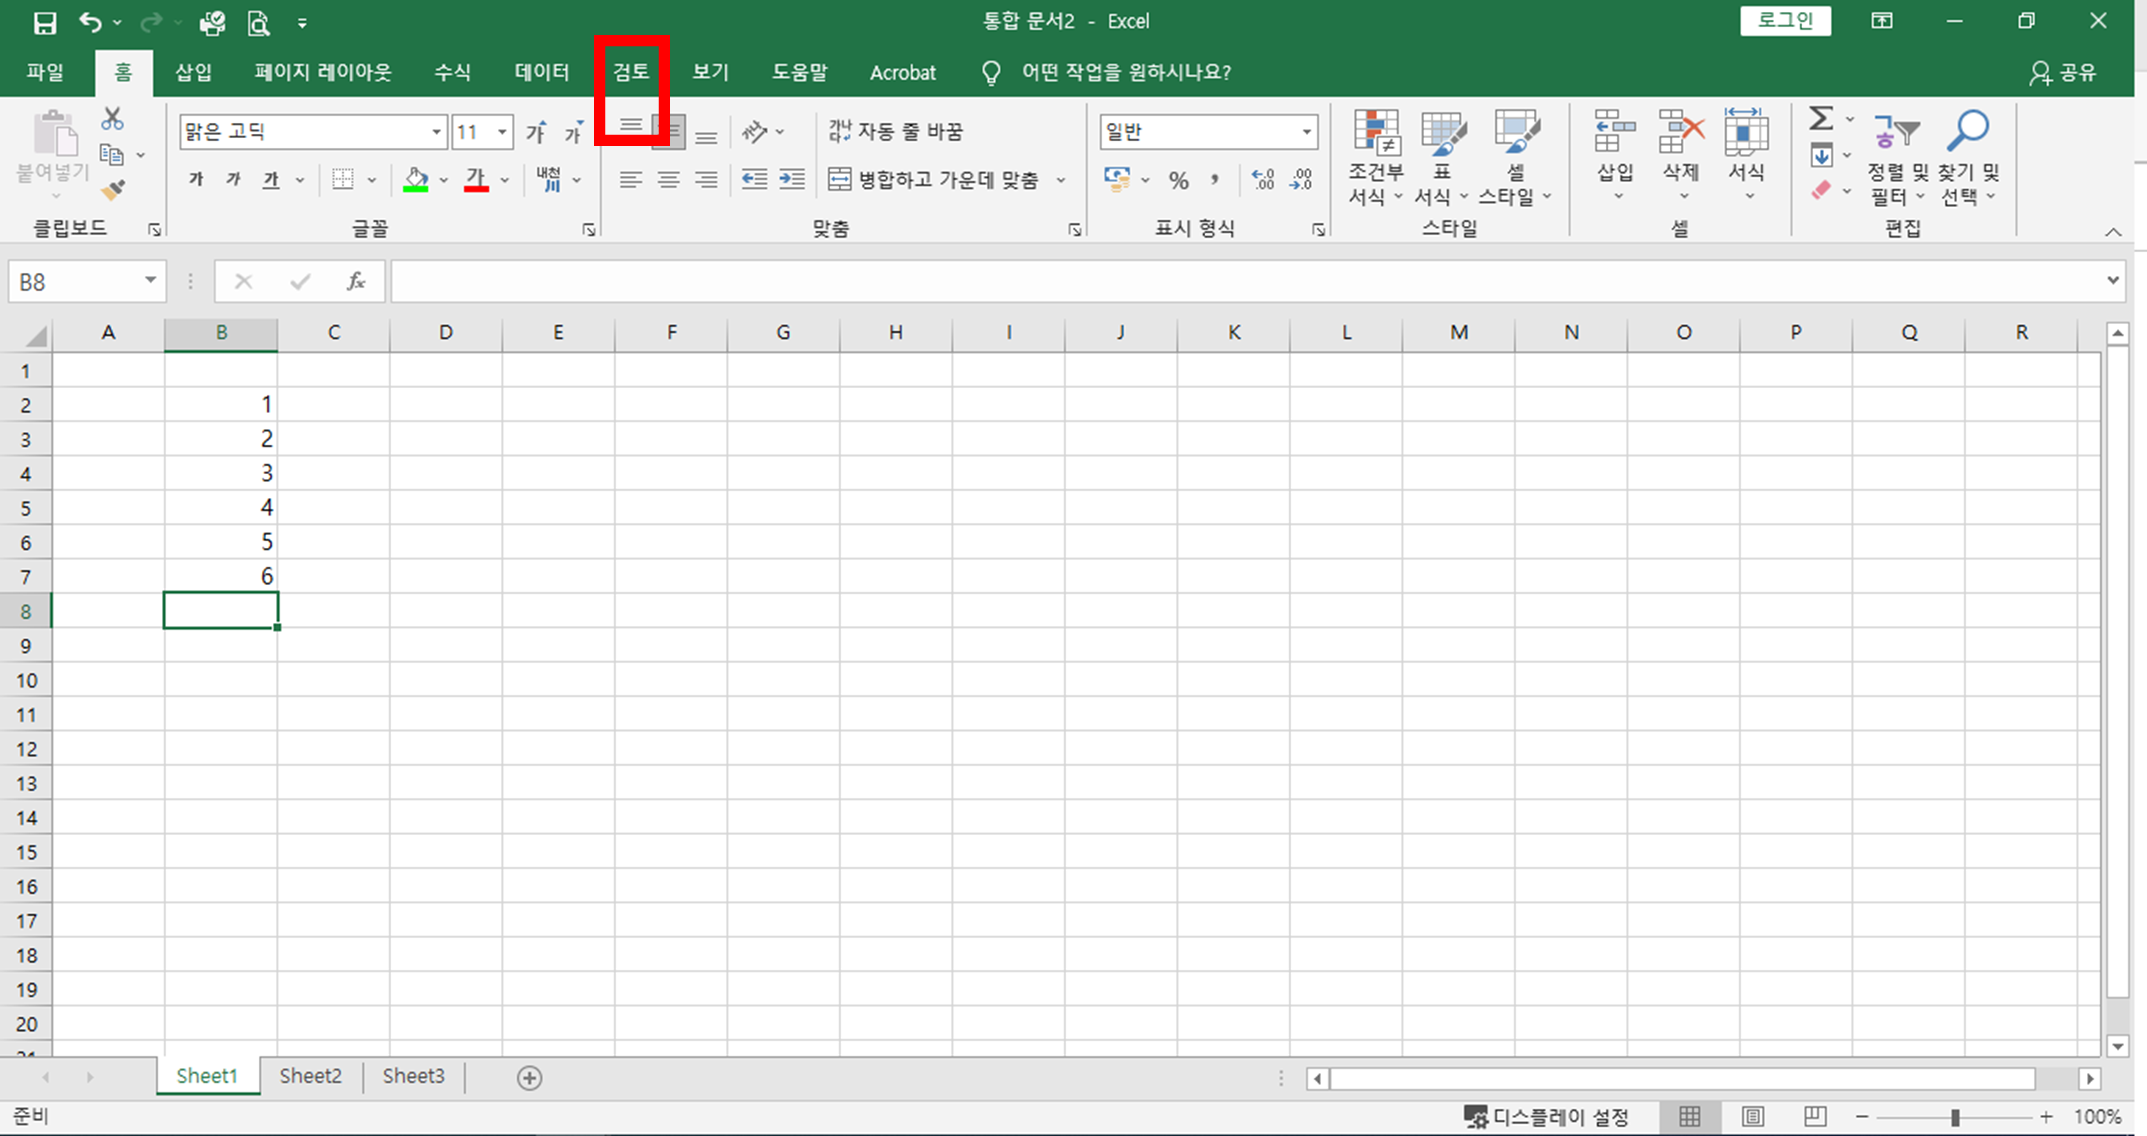The image size is (2147, 1136).
Task: Open the number format dropdown 일반
Action: pyautogui.click(x=1306, y=132)
